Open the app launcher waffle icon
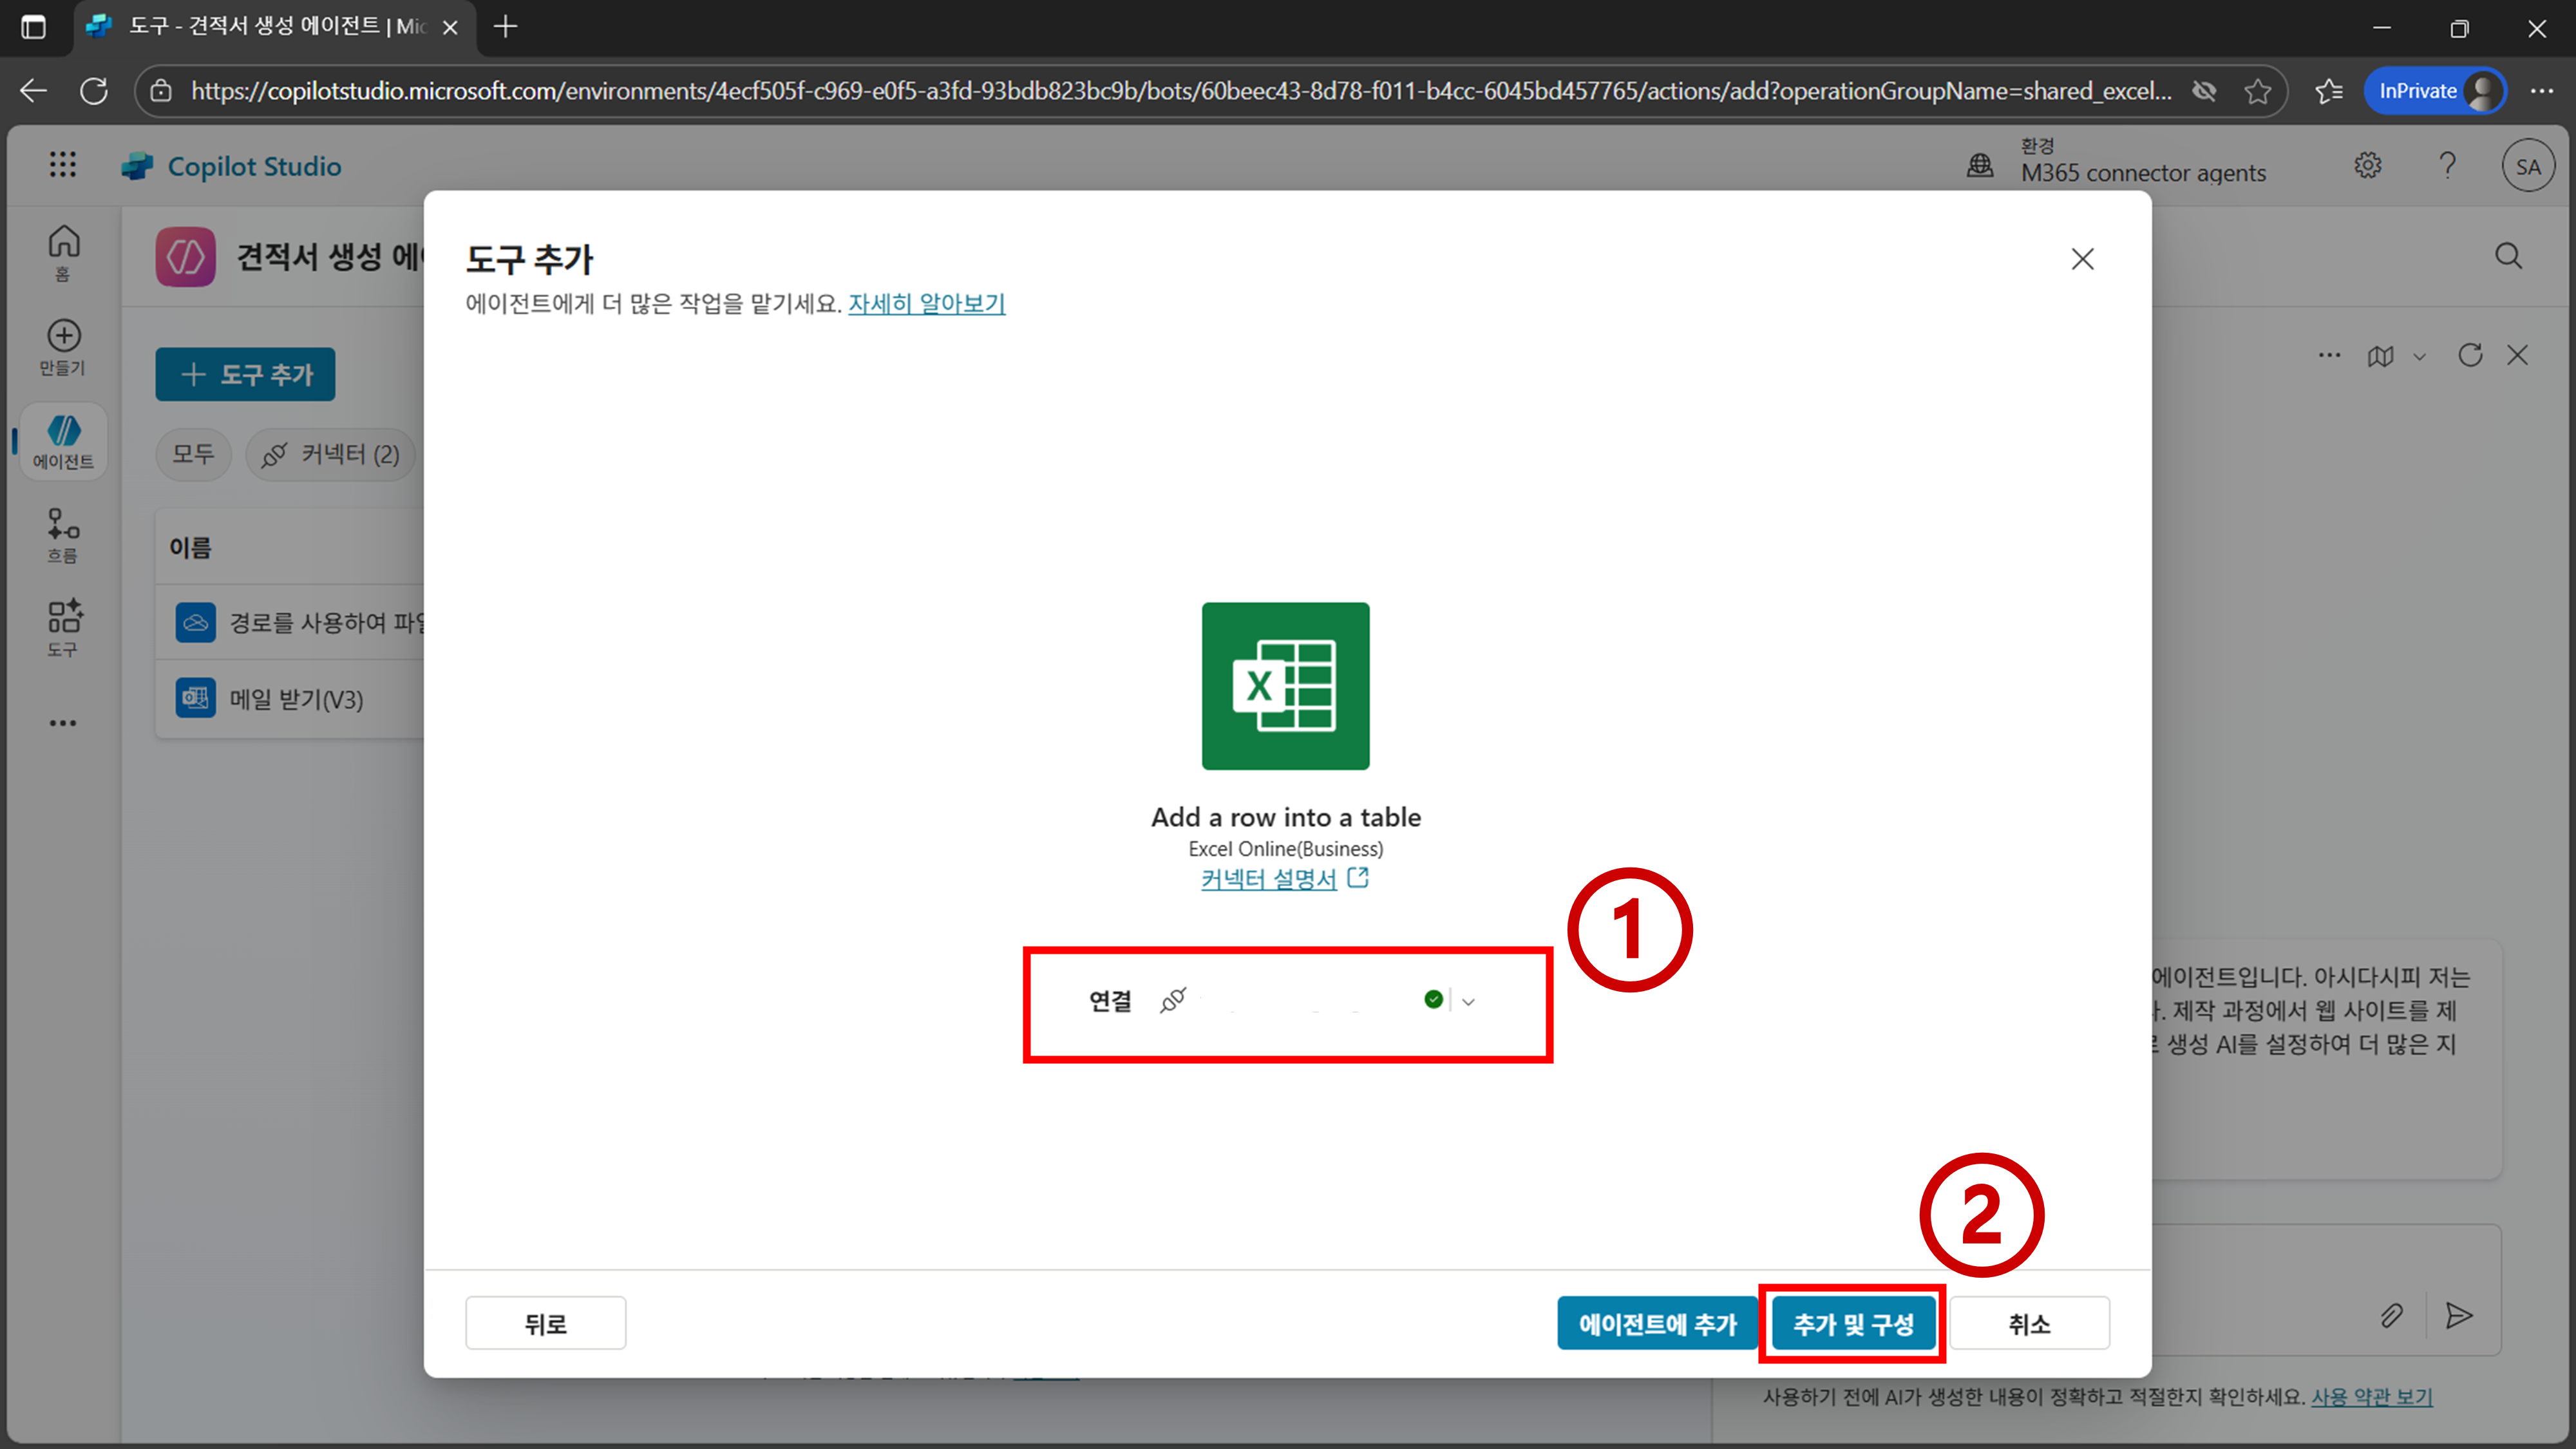This screenshot has width=2576, height=1449. (x=63, y=165)
